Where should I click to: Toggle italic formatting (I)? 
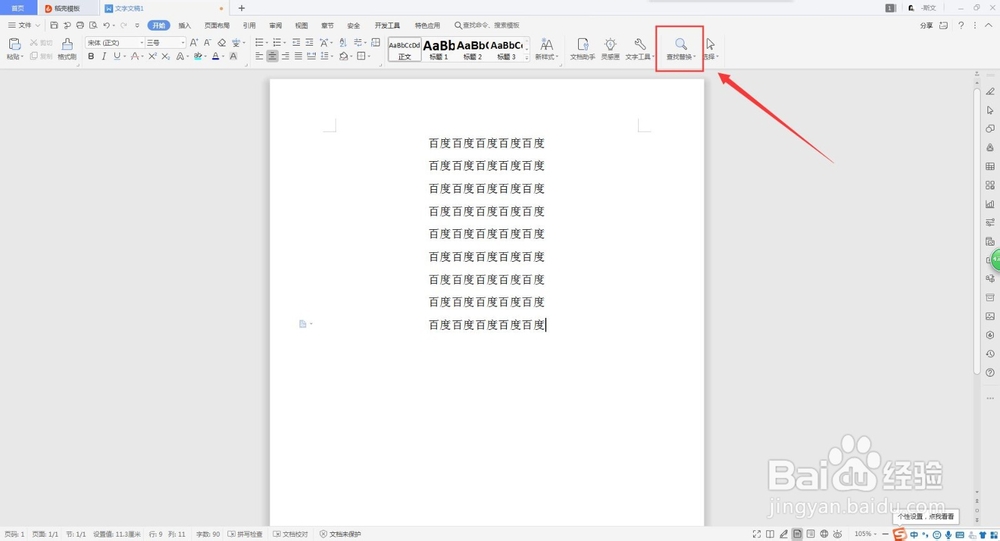104,56
